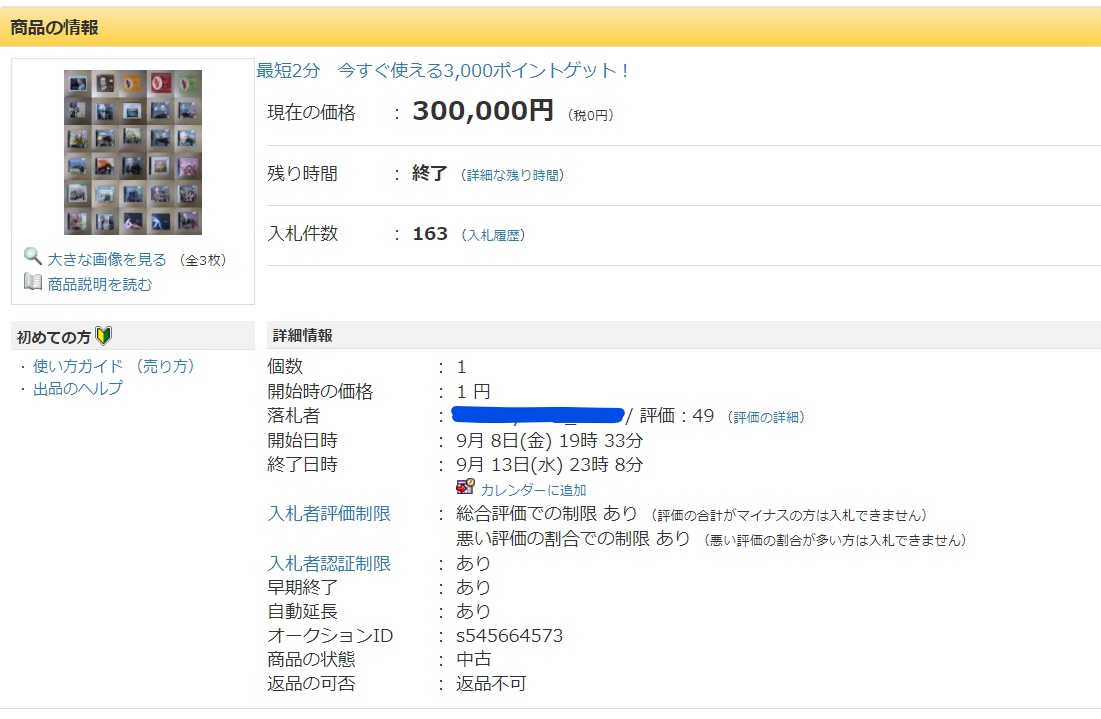
Task: Select the カレンダーに追加 link
Action: tap(533, 490)
